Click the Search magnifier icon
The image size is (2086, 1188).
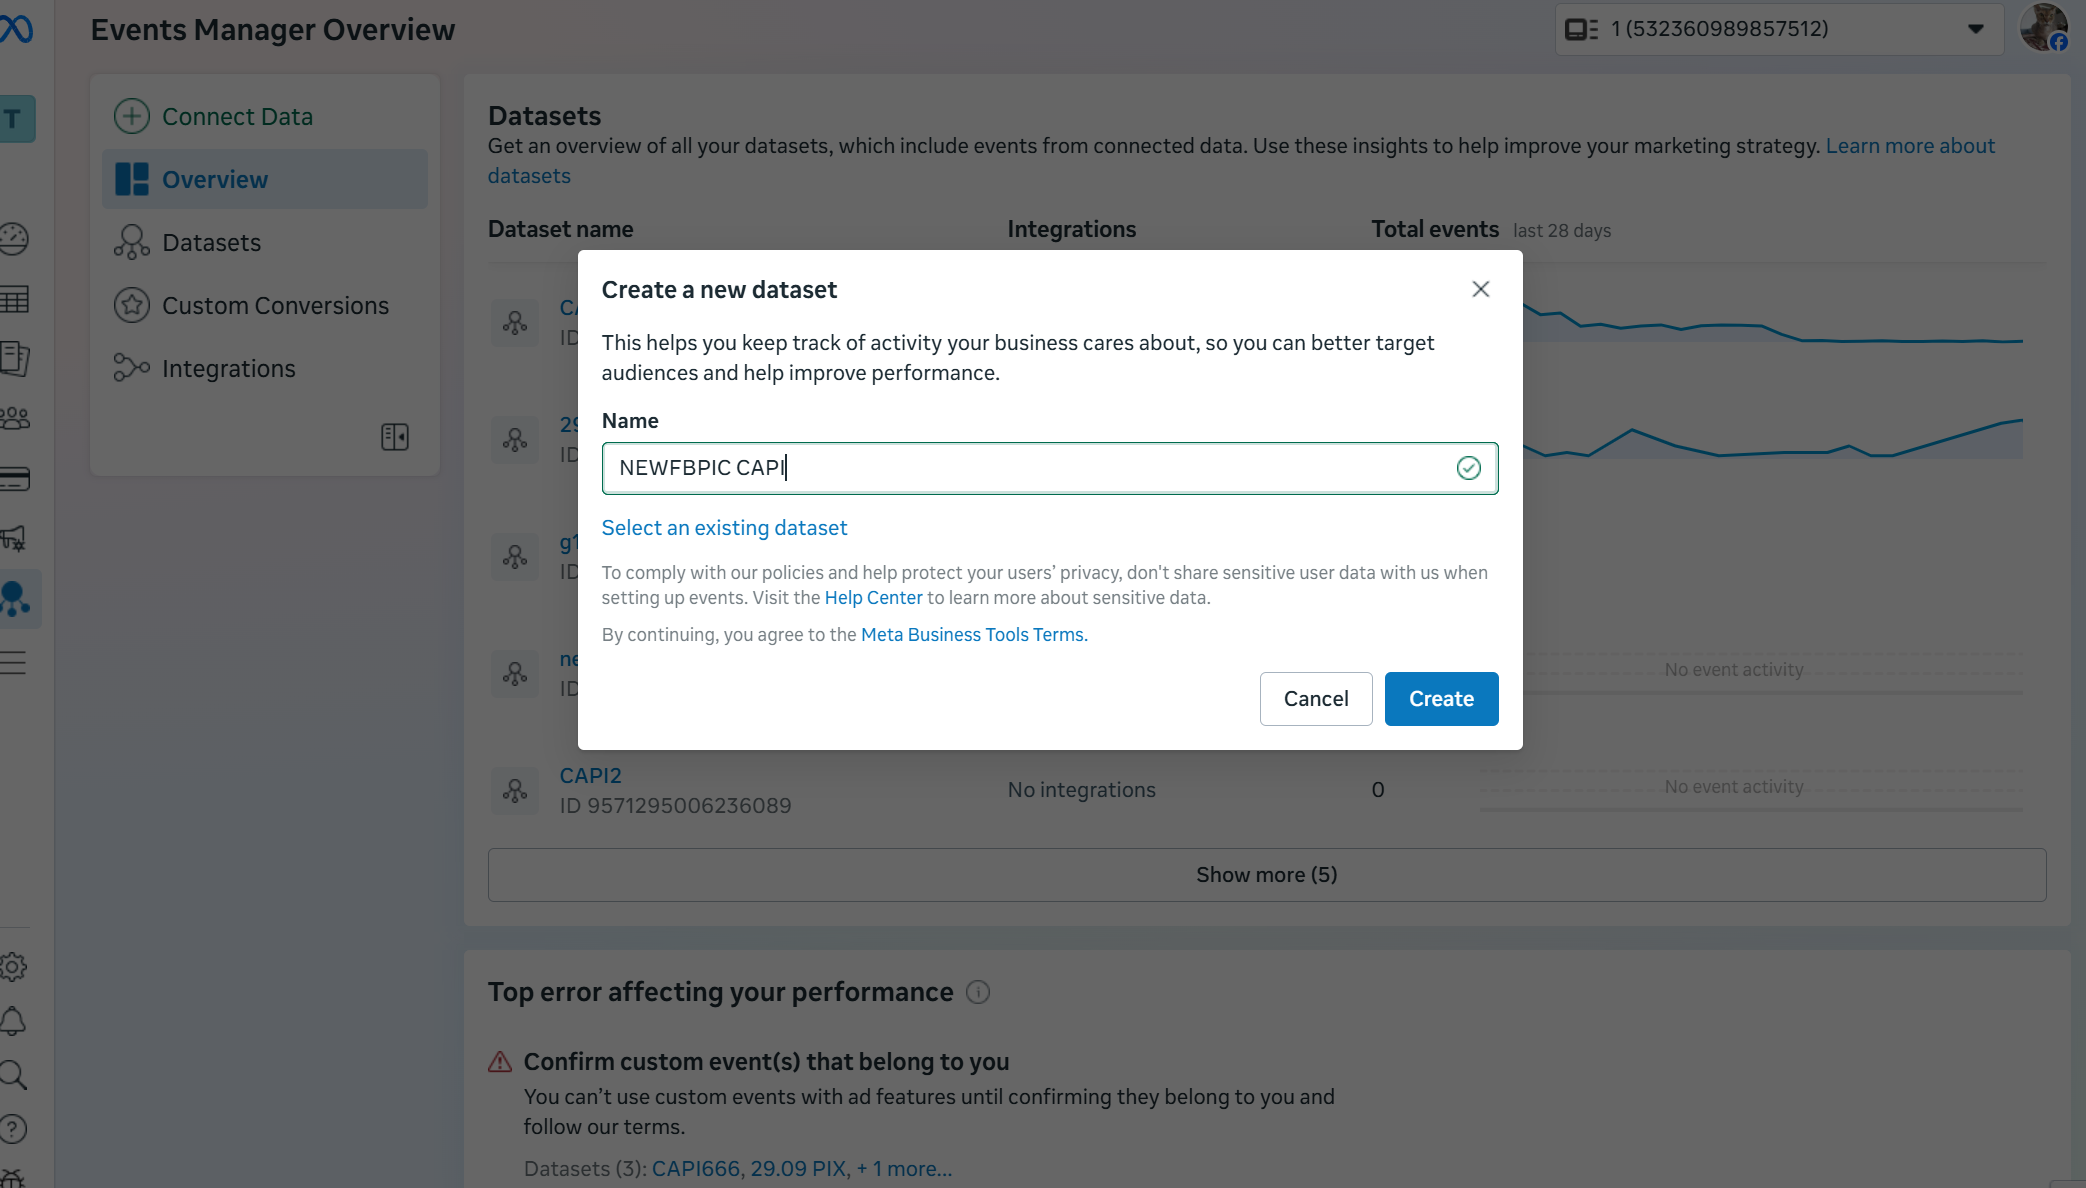(x=14, y=1075)
